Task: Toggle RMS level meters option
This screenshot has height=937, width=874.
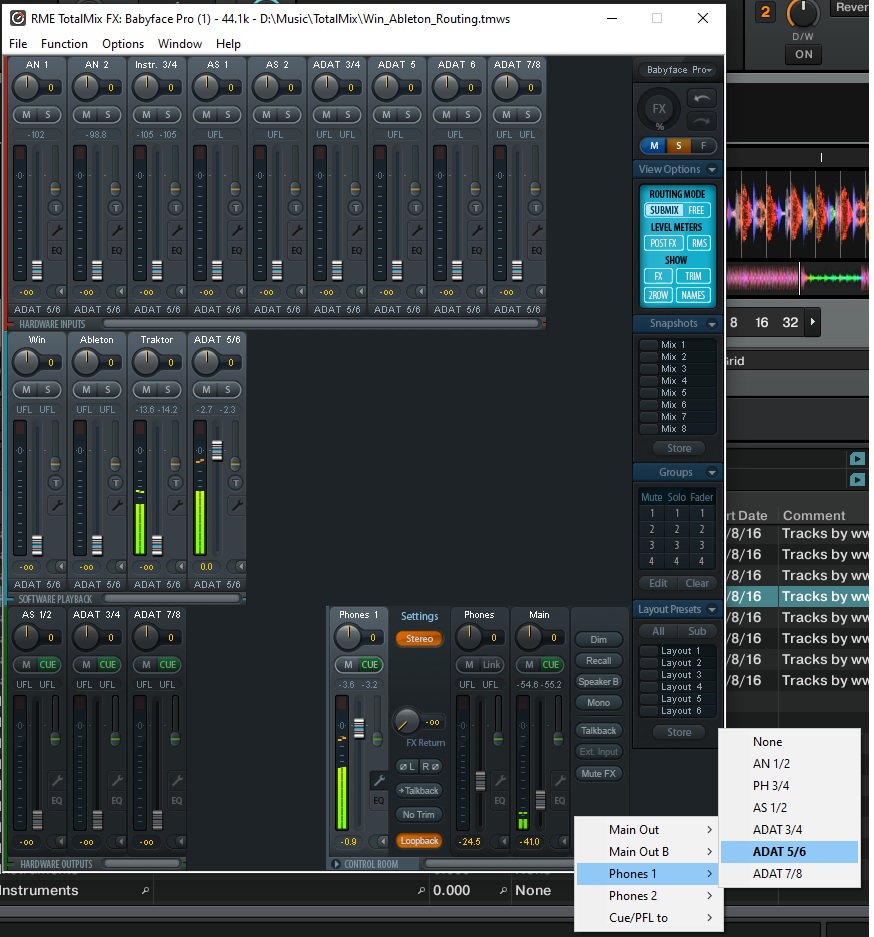Action: point(699,243)
